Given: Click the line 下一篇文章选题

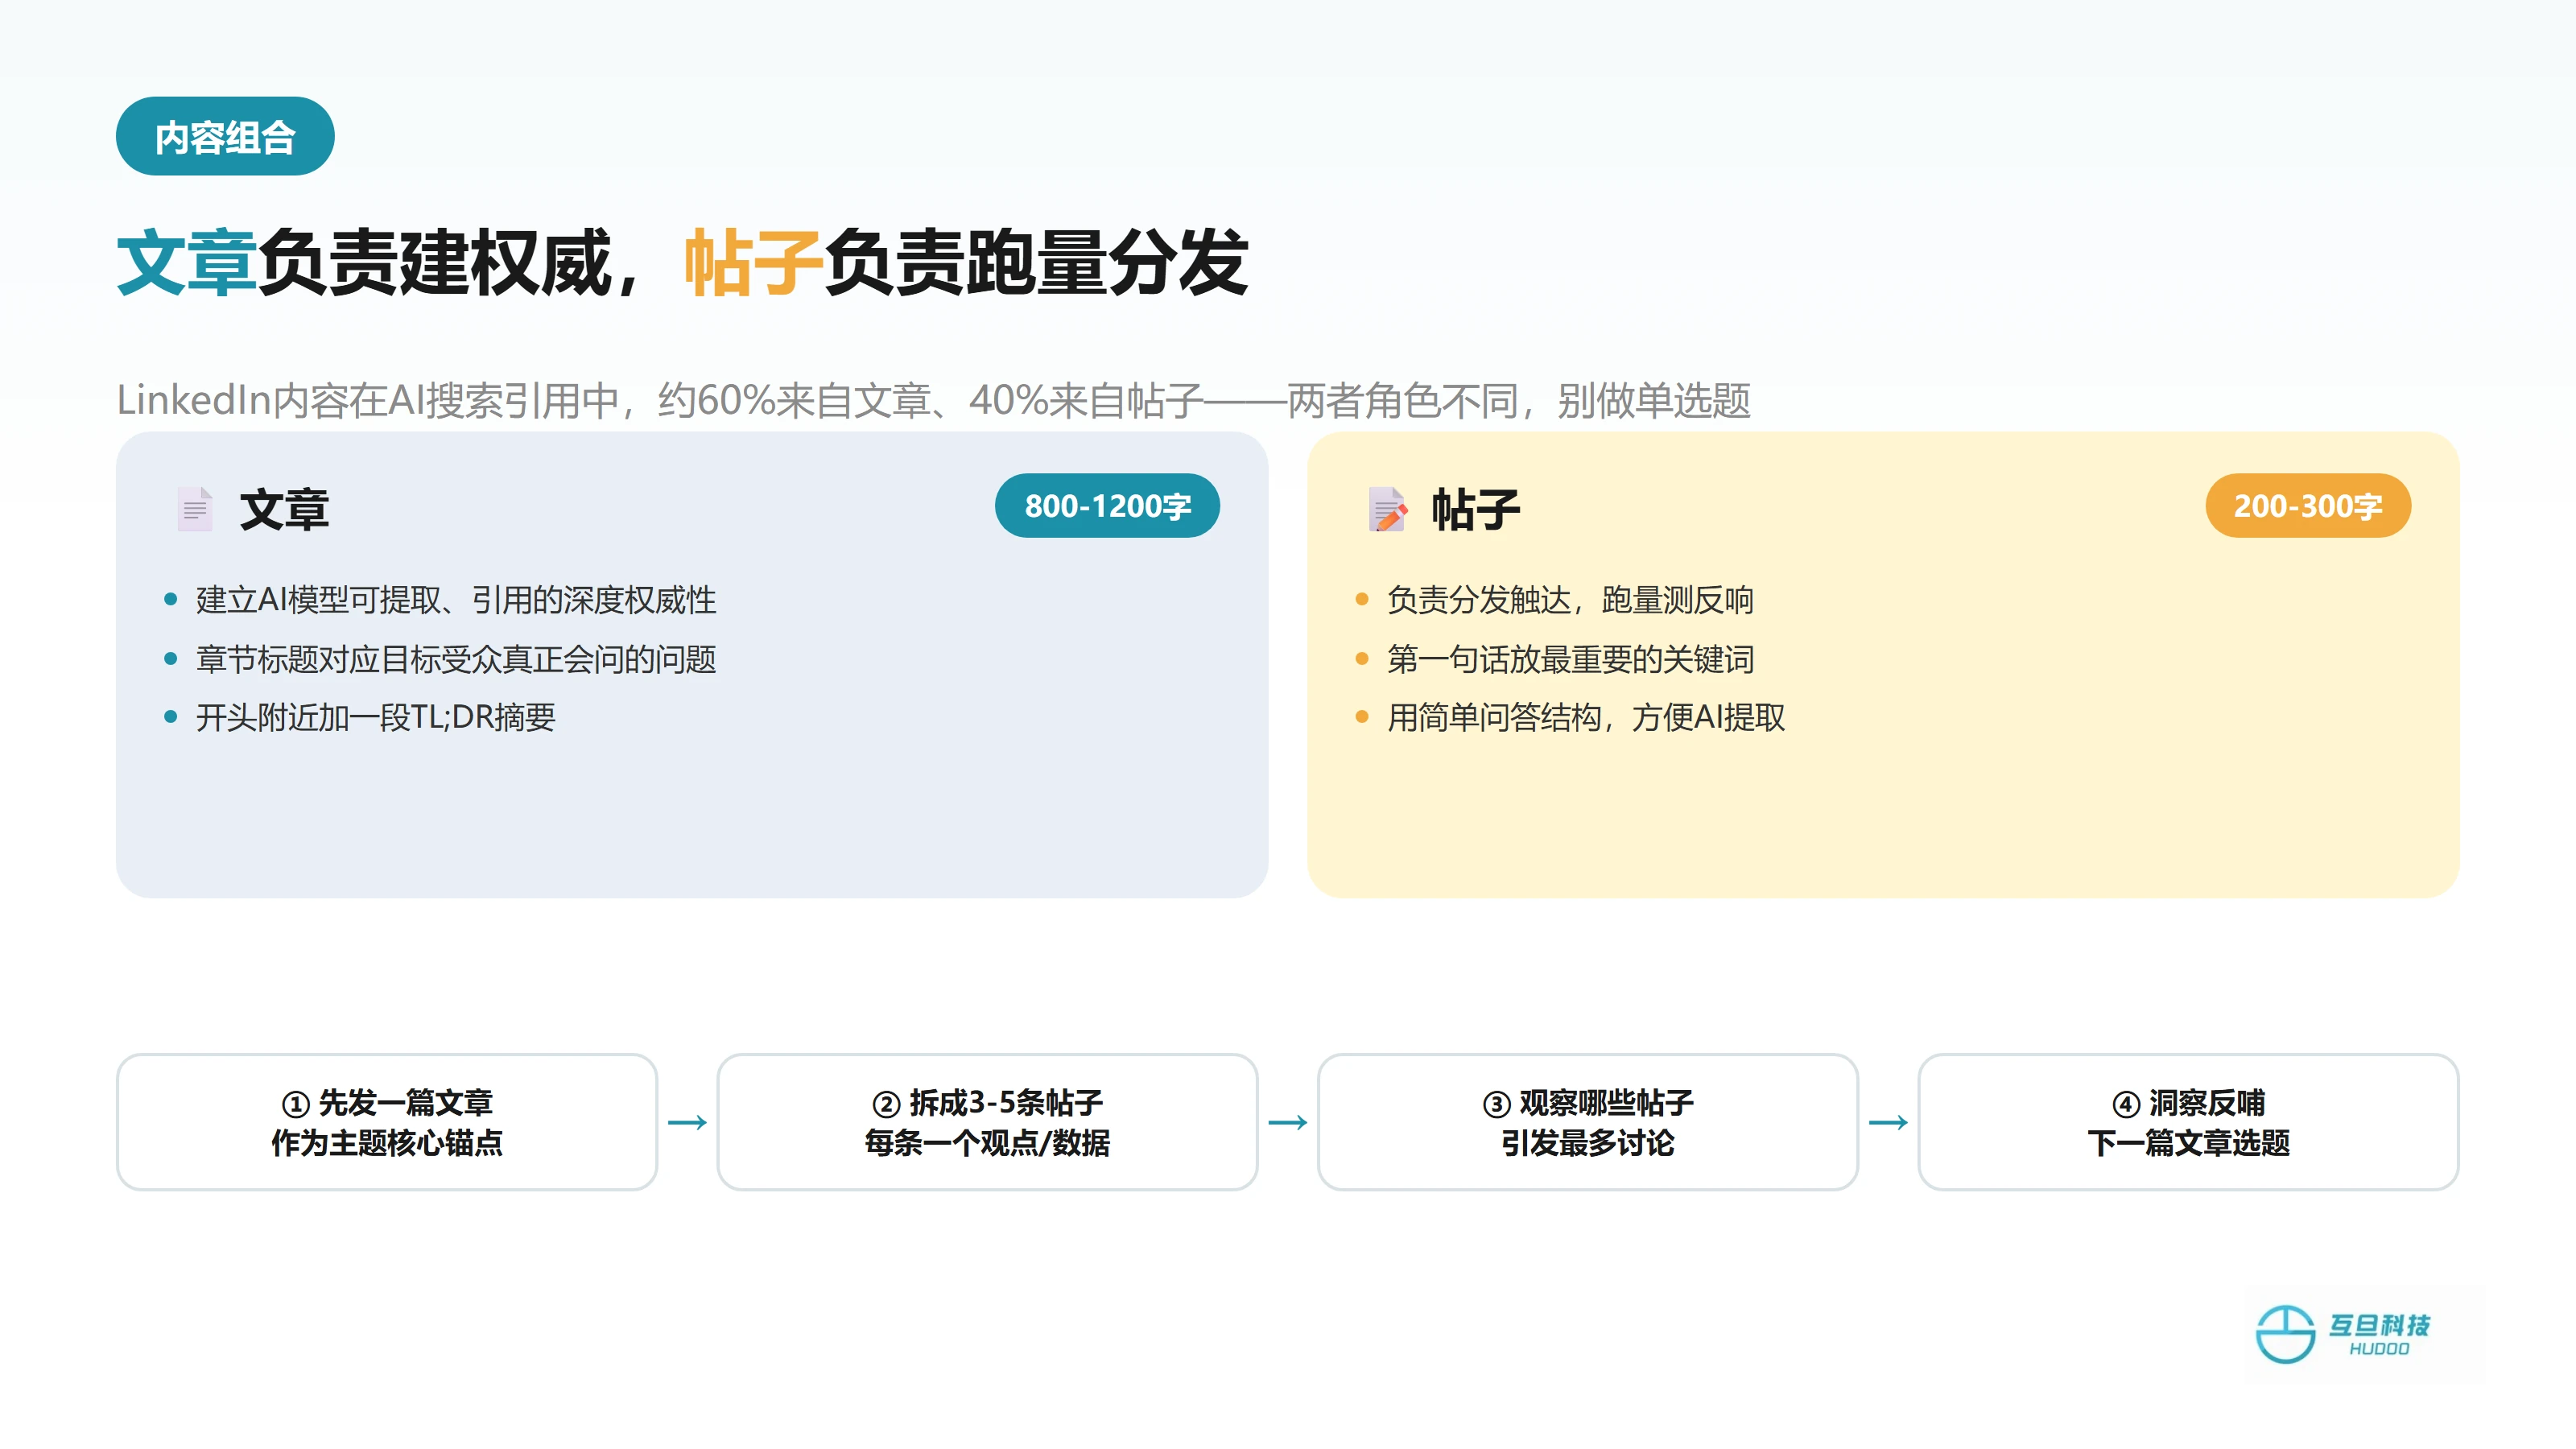Looking at the screenshot, I should coord(2188,1143).
